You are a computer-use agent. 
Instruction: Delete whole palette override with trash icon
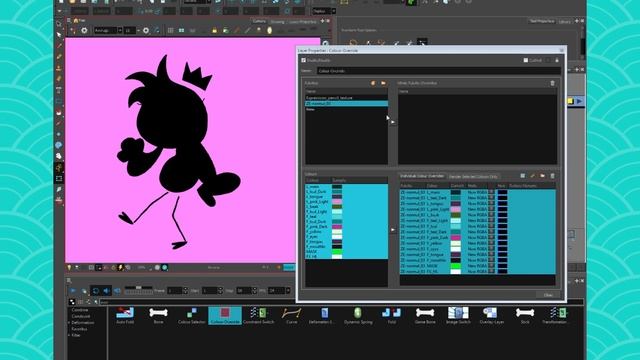[553, 83]
